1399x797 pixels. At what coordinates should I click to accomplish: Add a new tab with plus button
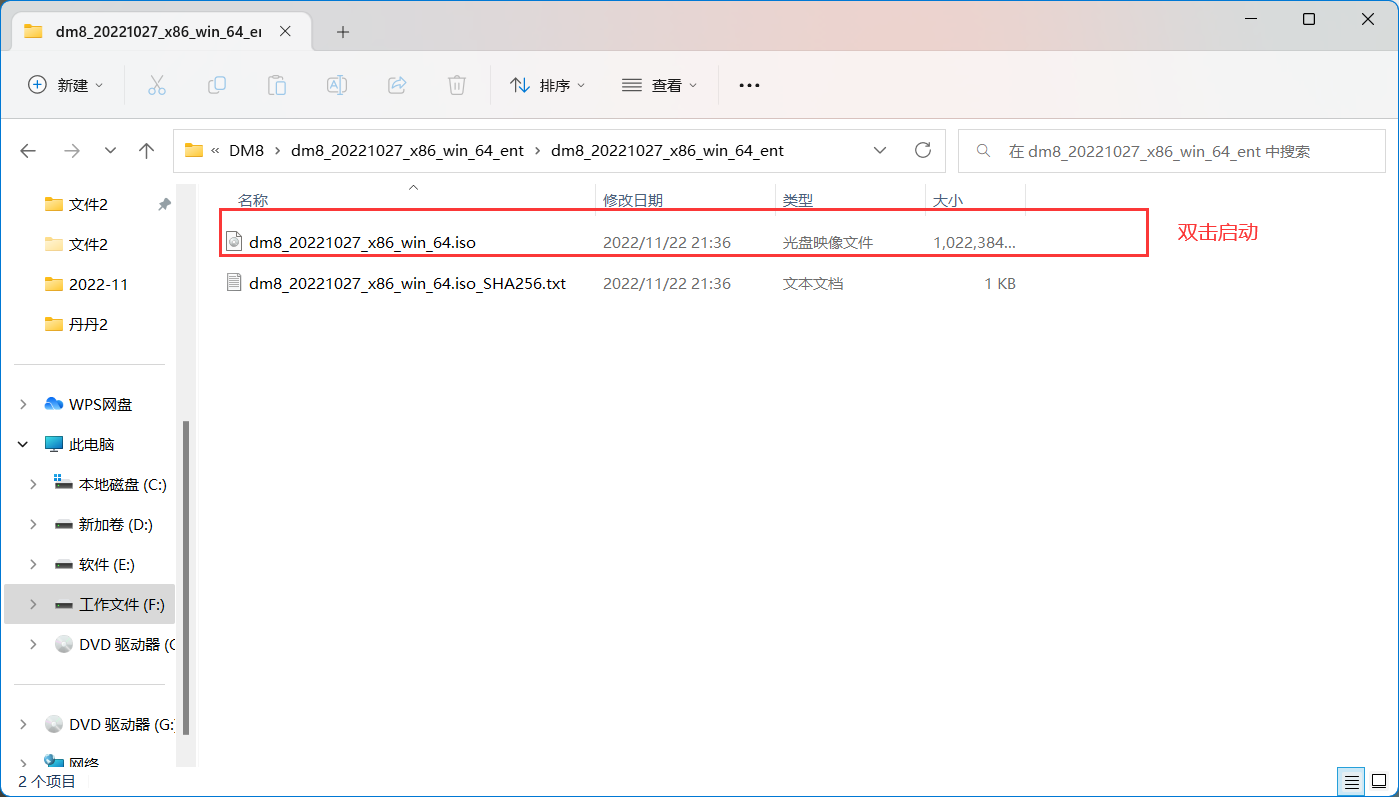coord(343,32)
